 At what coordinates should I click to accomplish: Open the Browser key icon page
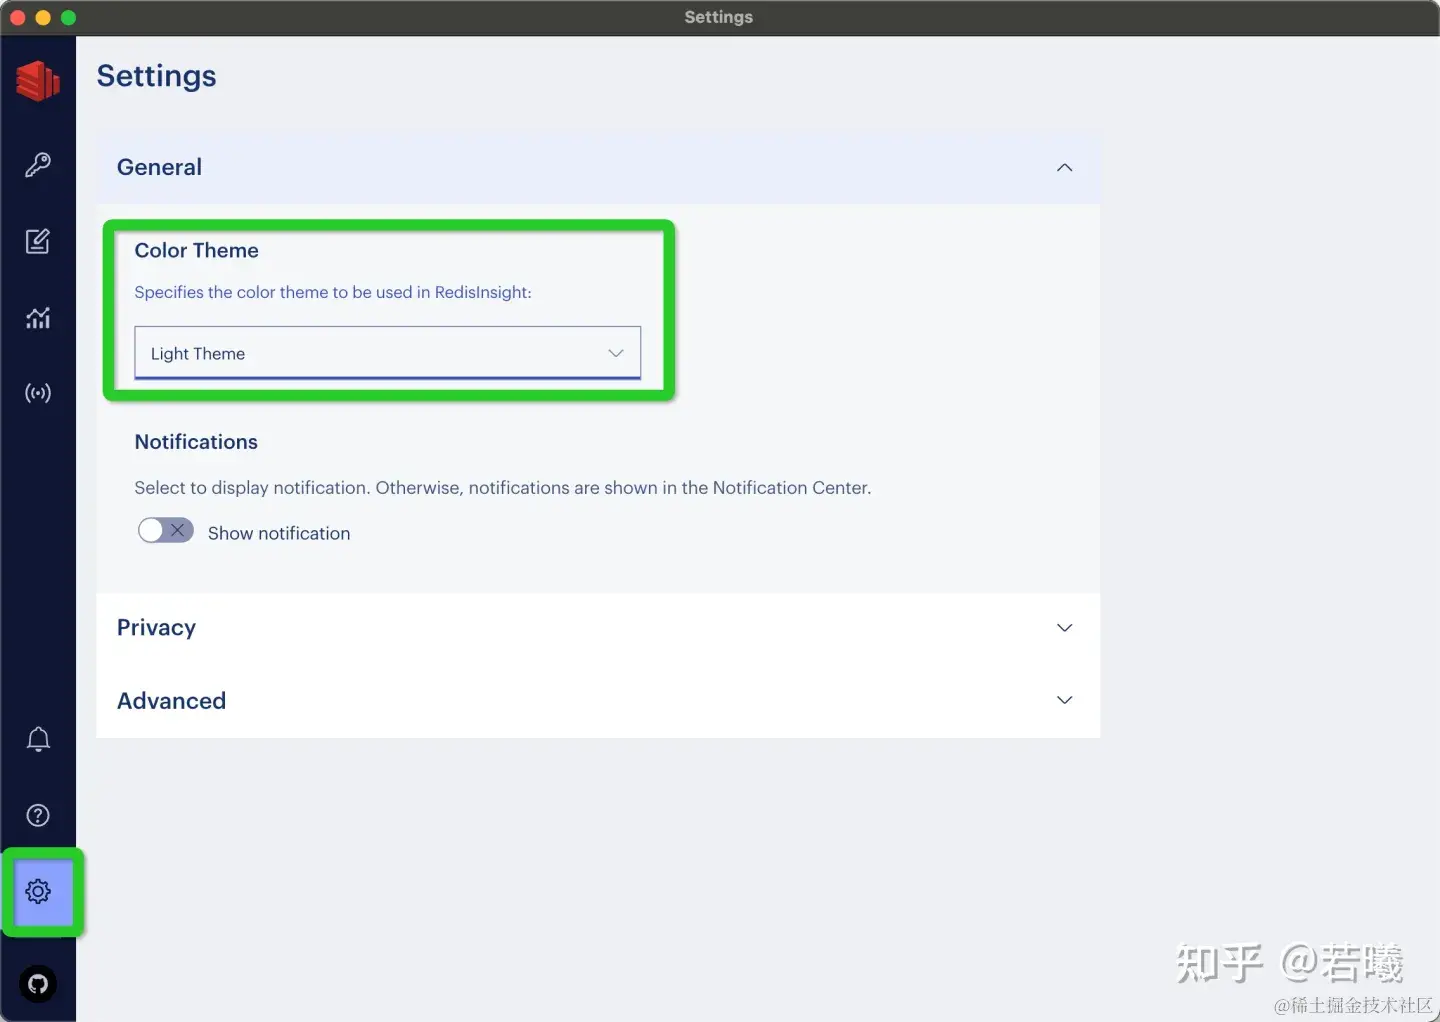tap(38, 165)
